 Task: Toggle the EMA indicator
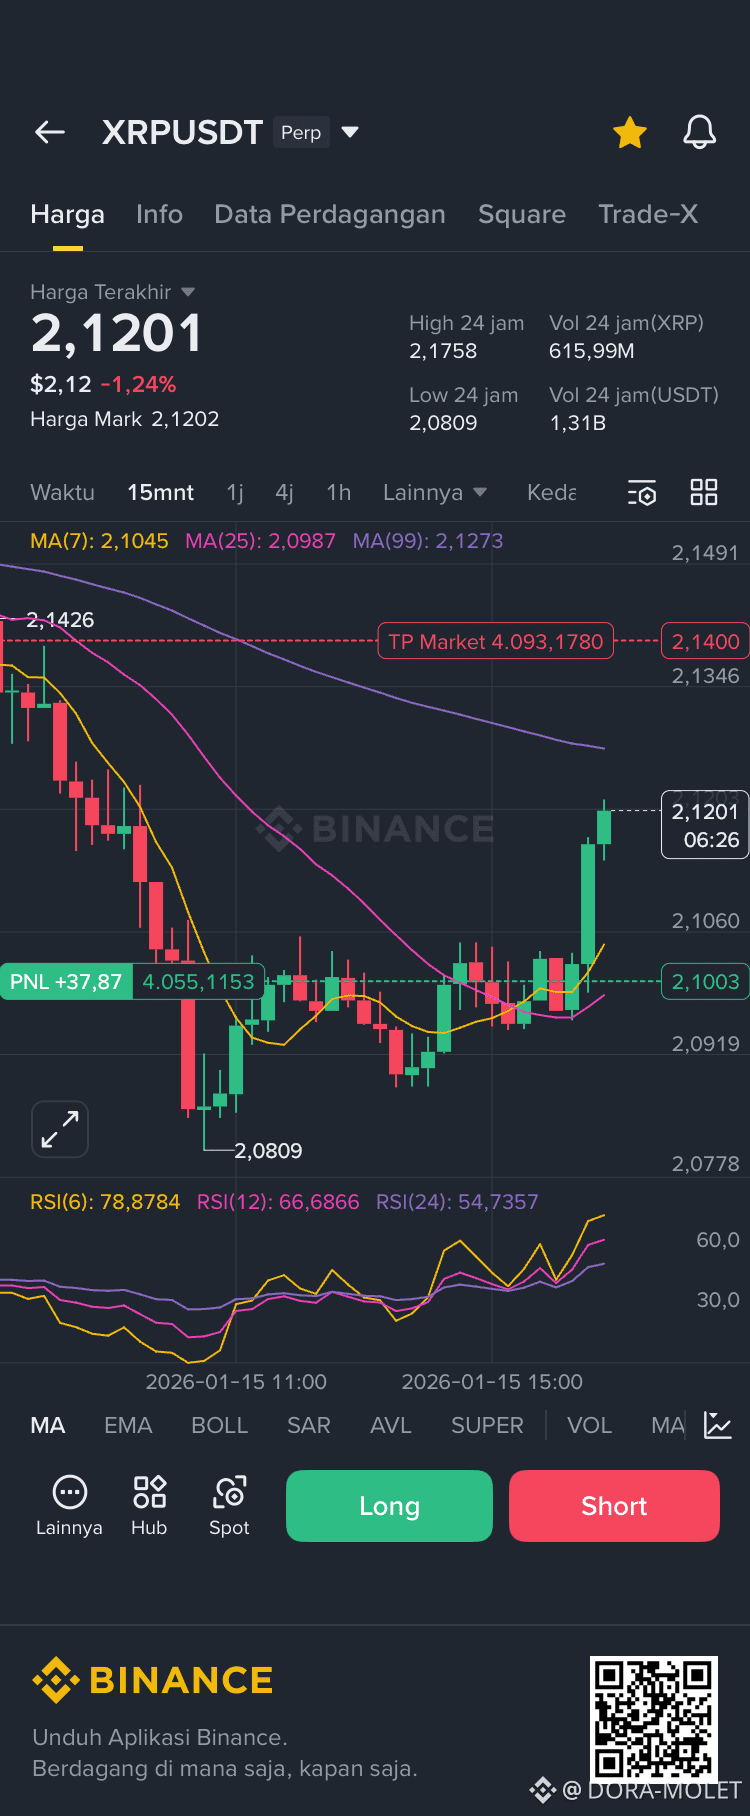[x=128, y=1425]
